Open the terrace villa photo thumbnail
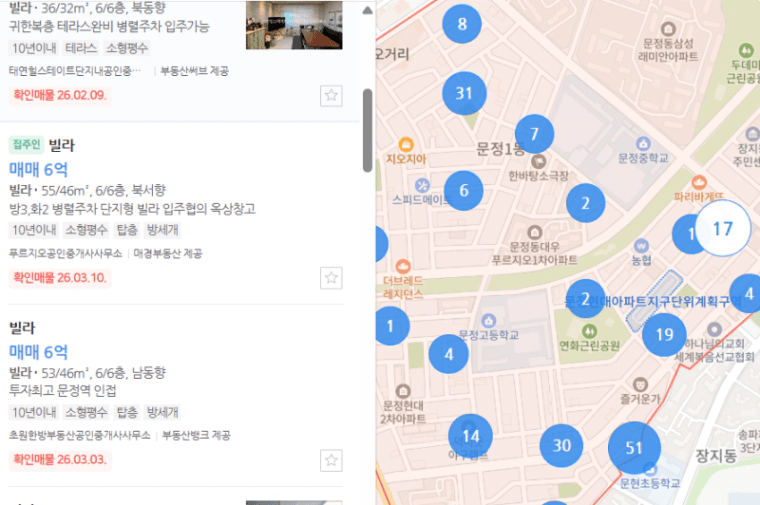760x505 pixels. click(294, 25)
